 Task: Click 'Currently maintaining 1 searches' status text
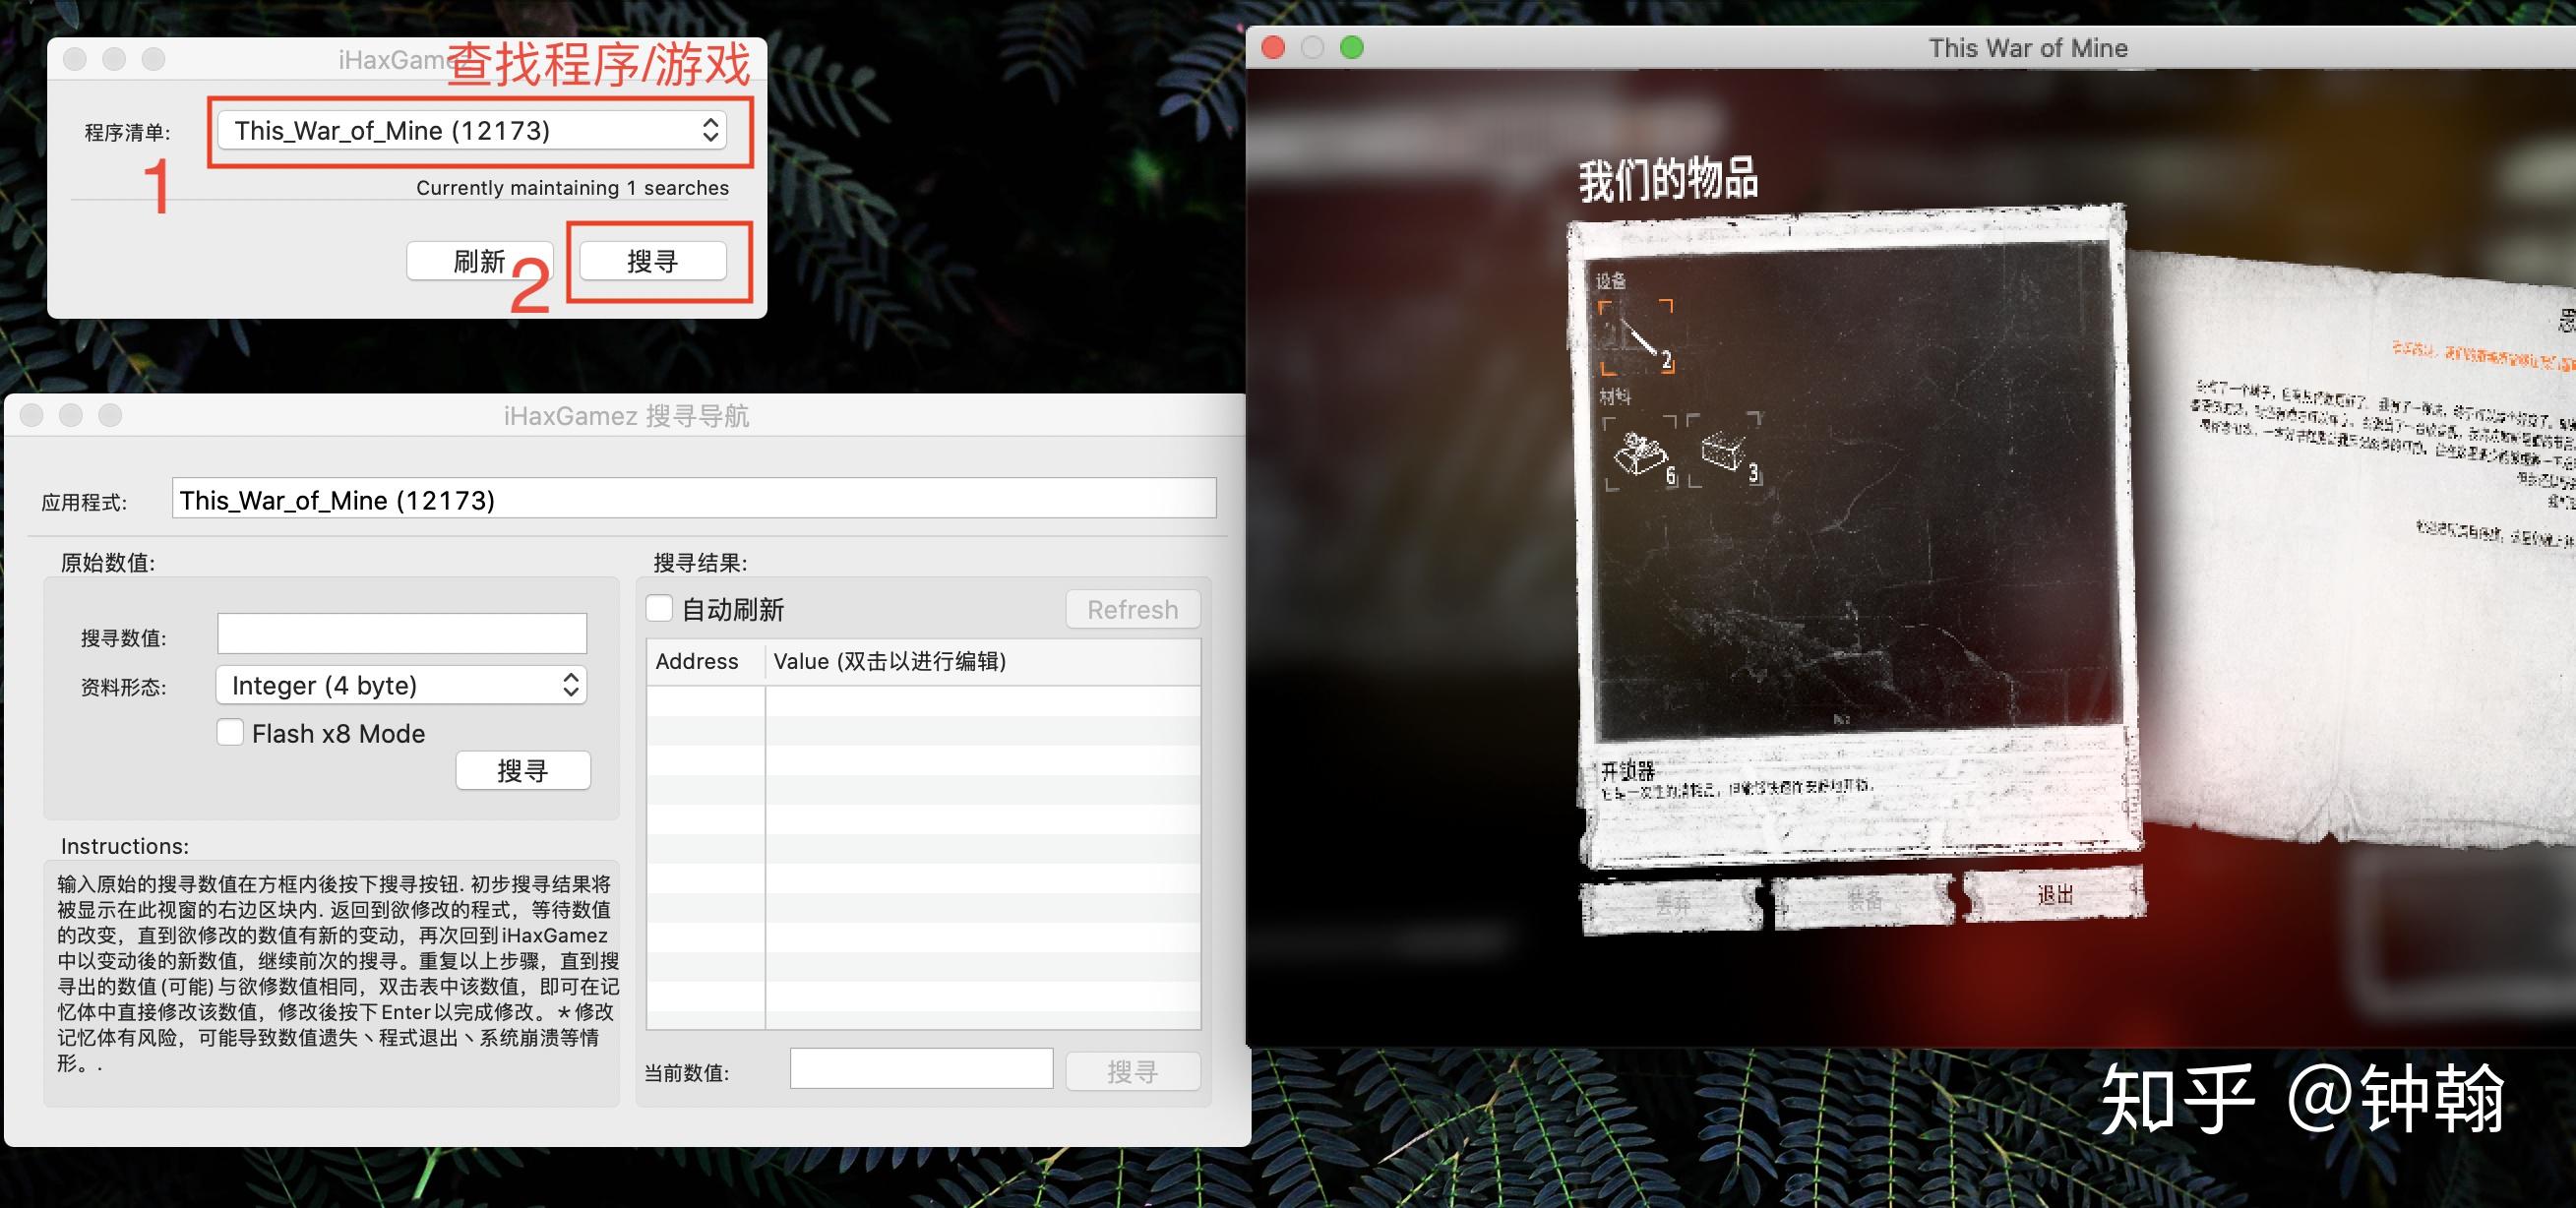pos(572,188)
